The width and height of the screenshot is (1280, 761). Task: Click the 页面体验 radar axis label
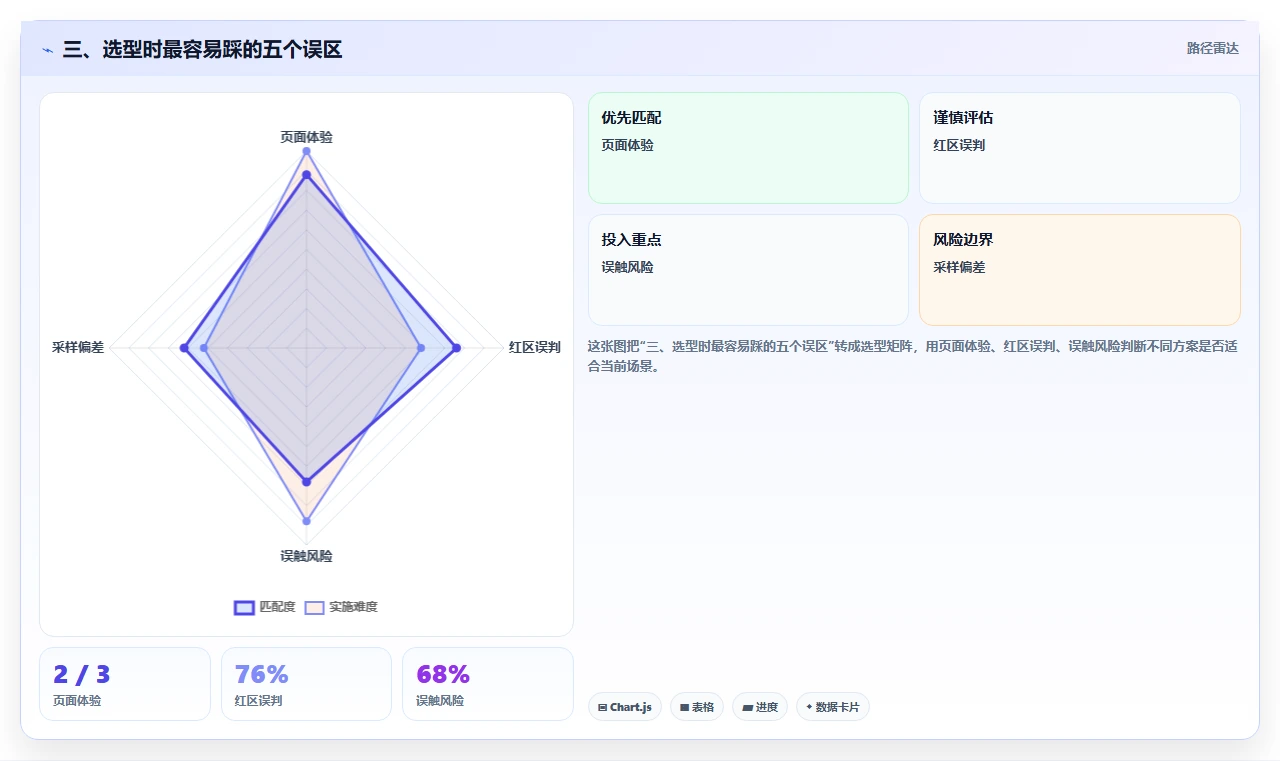(306, 137)
